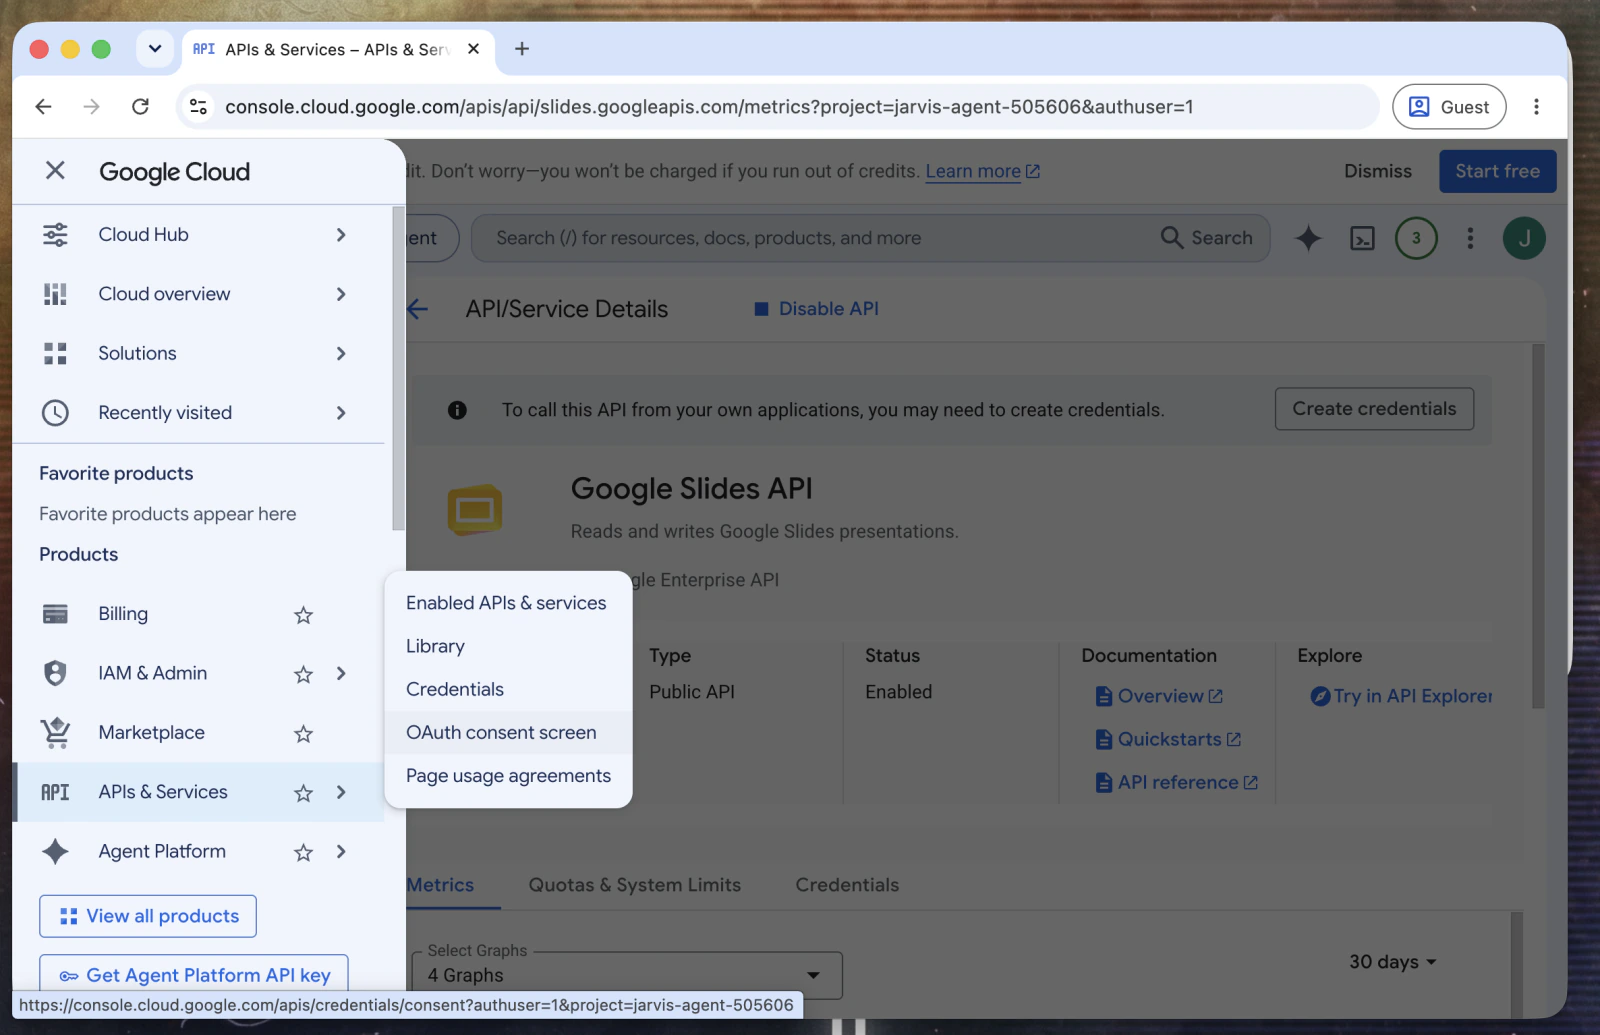
Task: Open the tab search dropdown arrow
Action: [155, 49]
